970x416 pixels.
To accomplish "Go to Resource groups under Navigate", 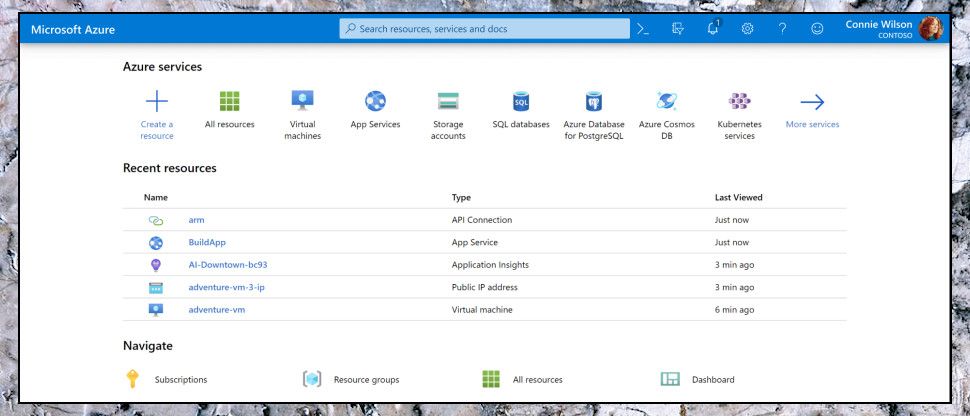I will 366,379.
